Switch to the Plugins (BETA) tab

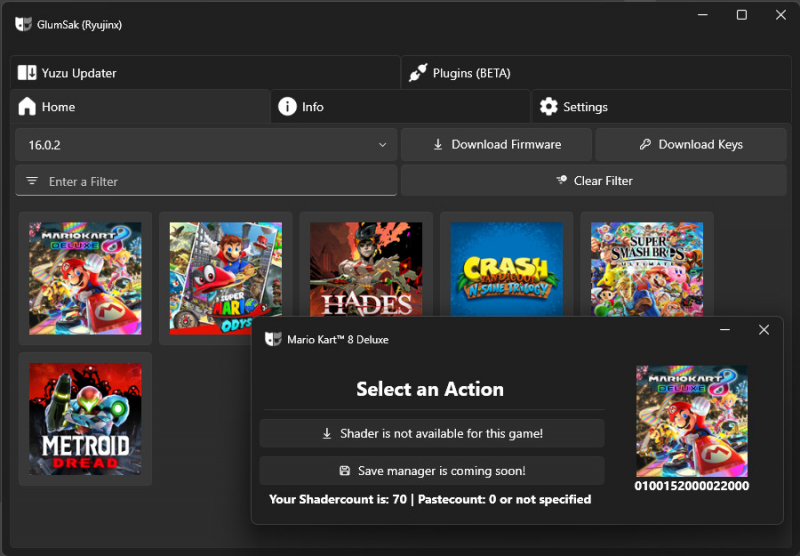[x=596, y=72]
